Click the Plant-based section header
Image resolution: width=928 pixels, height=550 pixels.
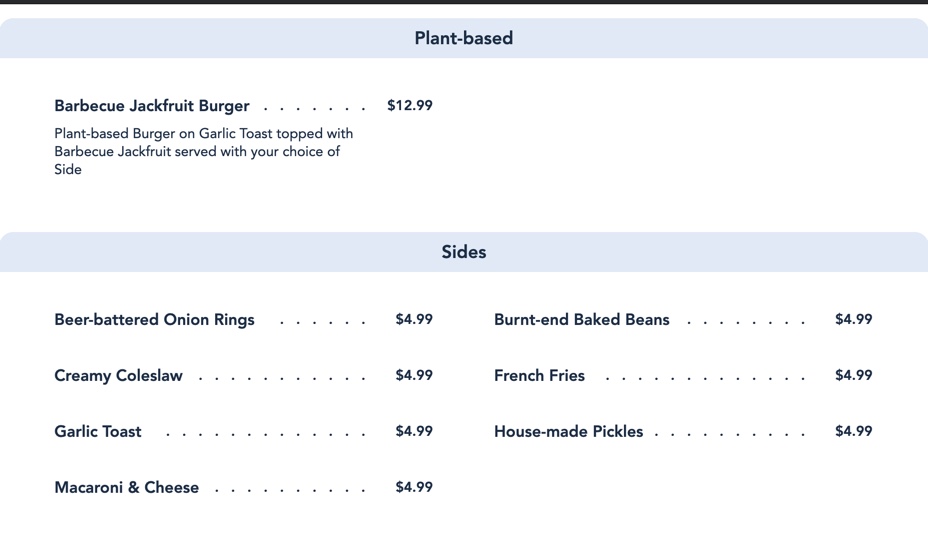(x=463, y=38)
